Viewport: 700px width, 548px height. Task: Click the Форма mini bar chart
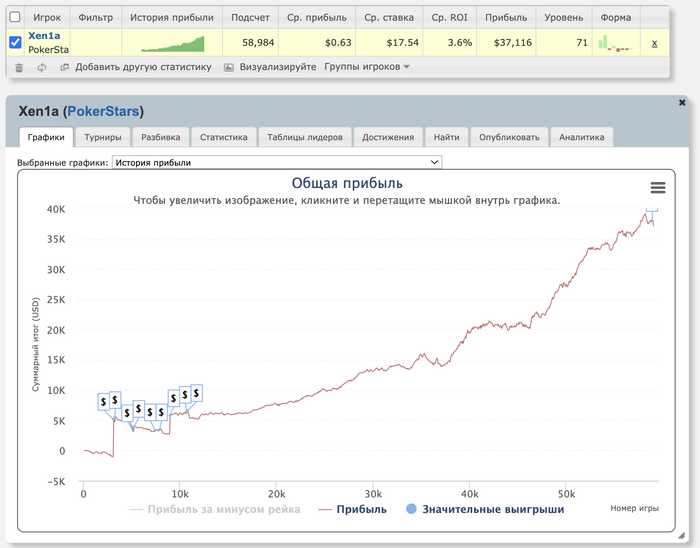click(616, 43)
